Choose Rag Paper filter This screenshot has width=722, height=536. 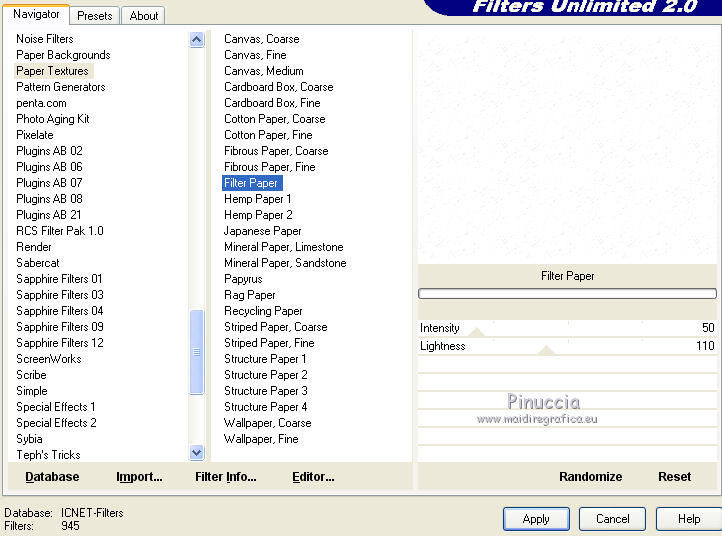250,295
